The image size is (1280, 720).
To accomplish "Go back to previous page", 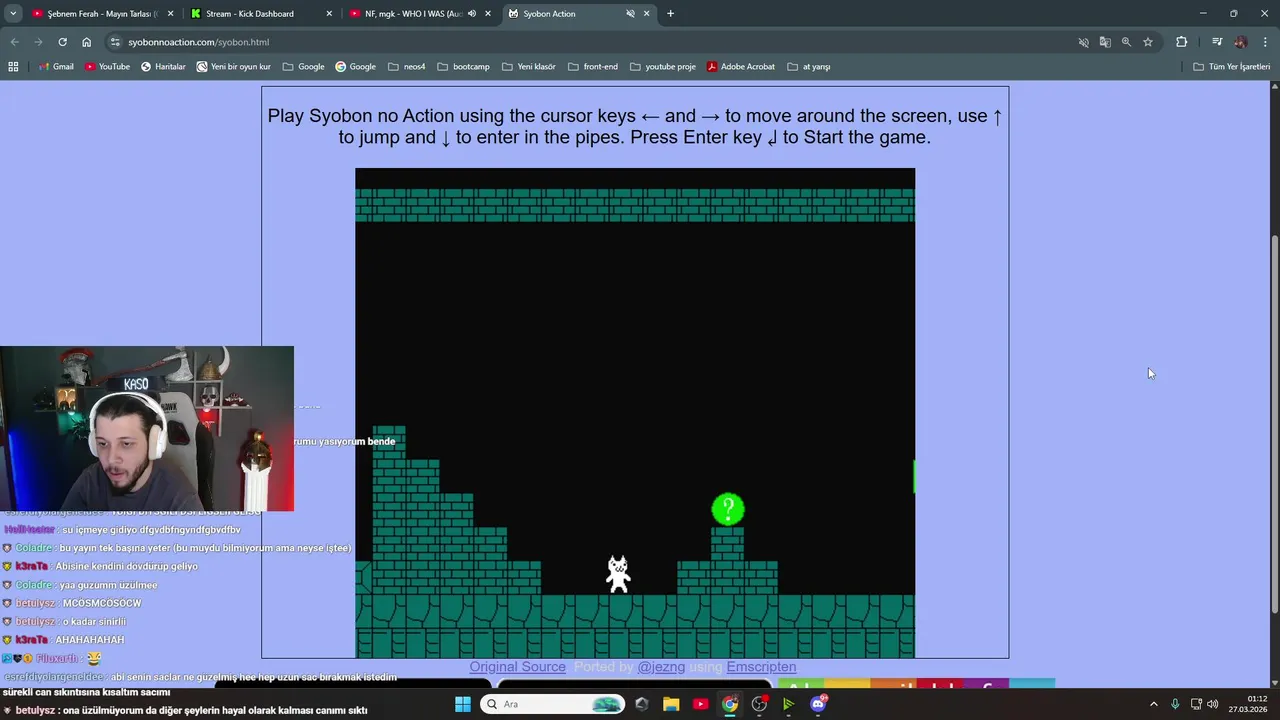I will pos(14,42).
